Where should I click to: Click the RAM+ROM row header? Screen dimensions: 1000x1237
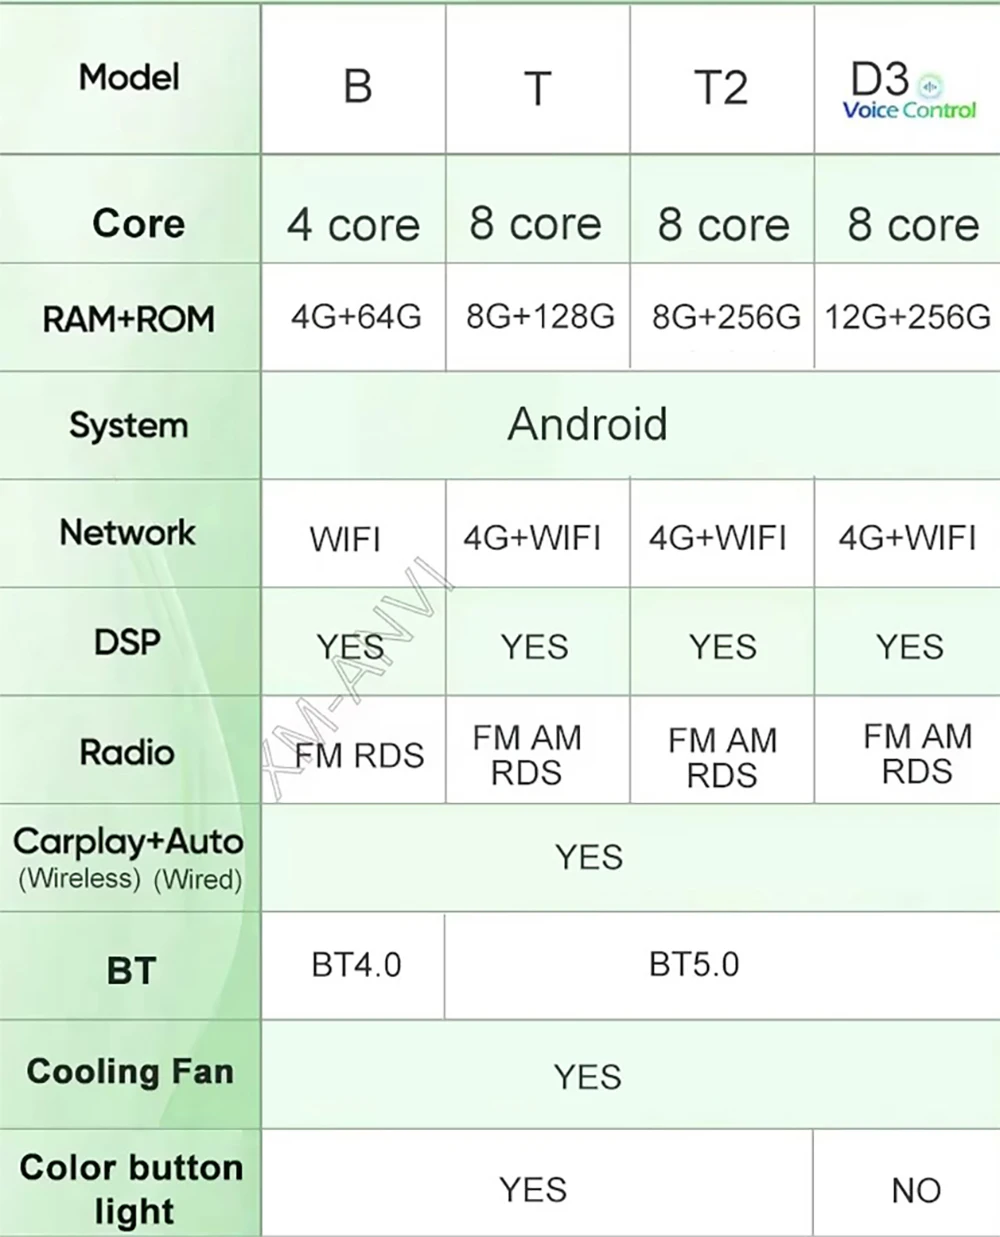coord(129,319)
